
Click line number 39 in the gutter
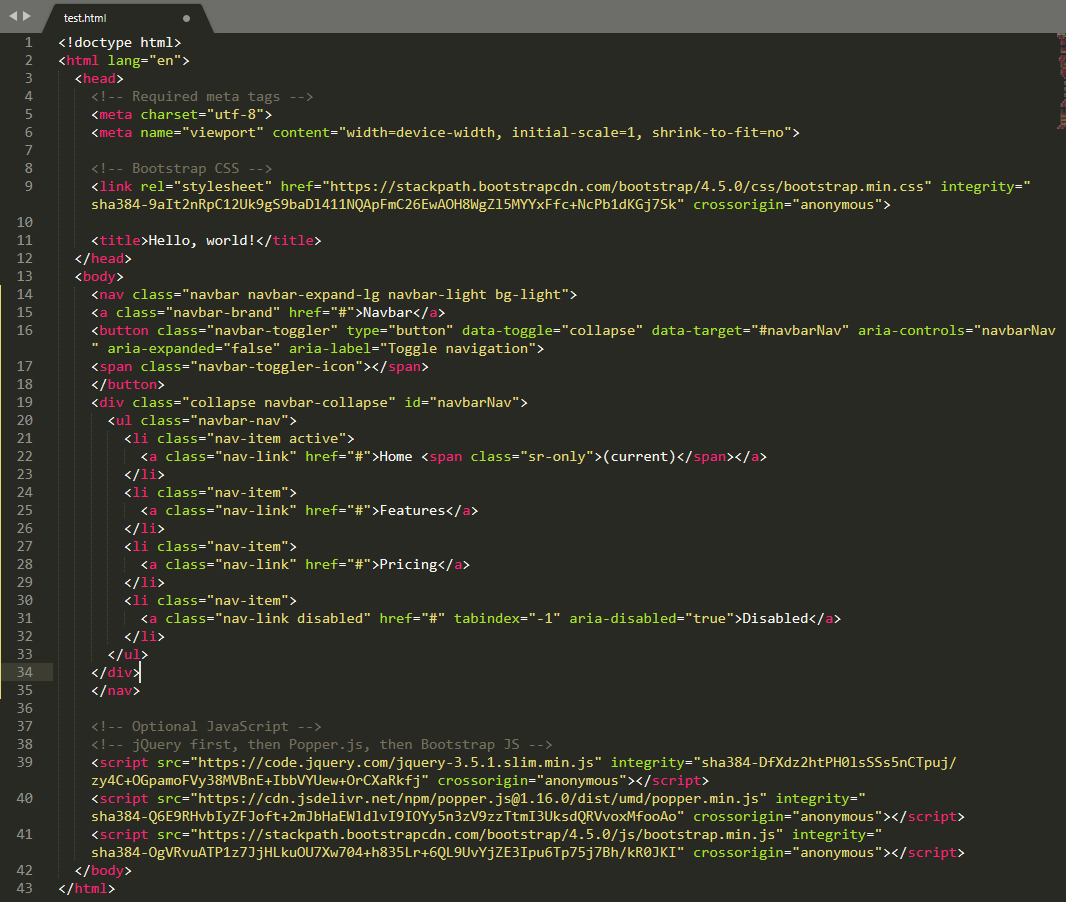coord(24,763)
